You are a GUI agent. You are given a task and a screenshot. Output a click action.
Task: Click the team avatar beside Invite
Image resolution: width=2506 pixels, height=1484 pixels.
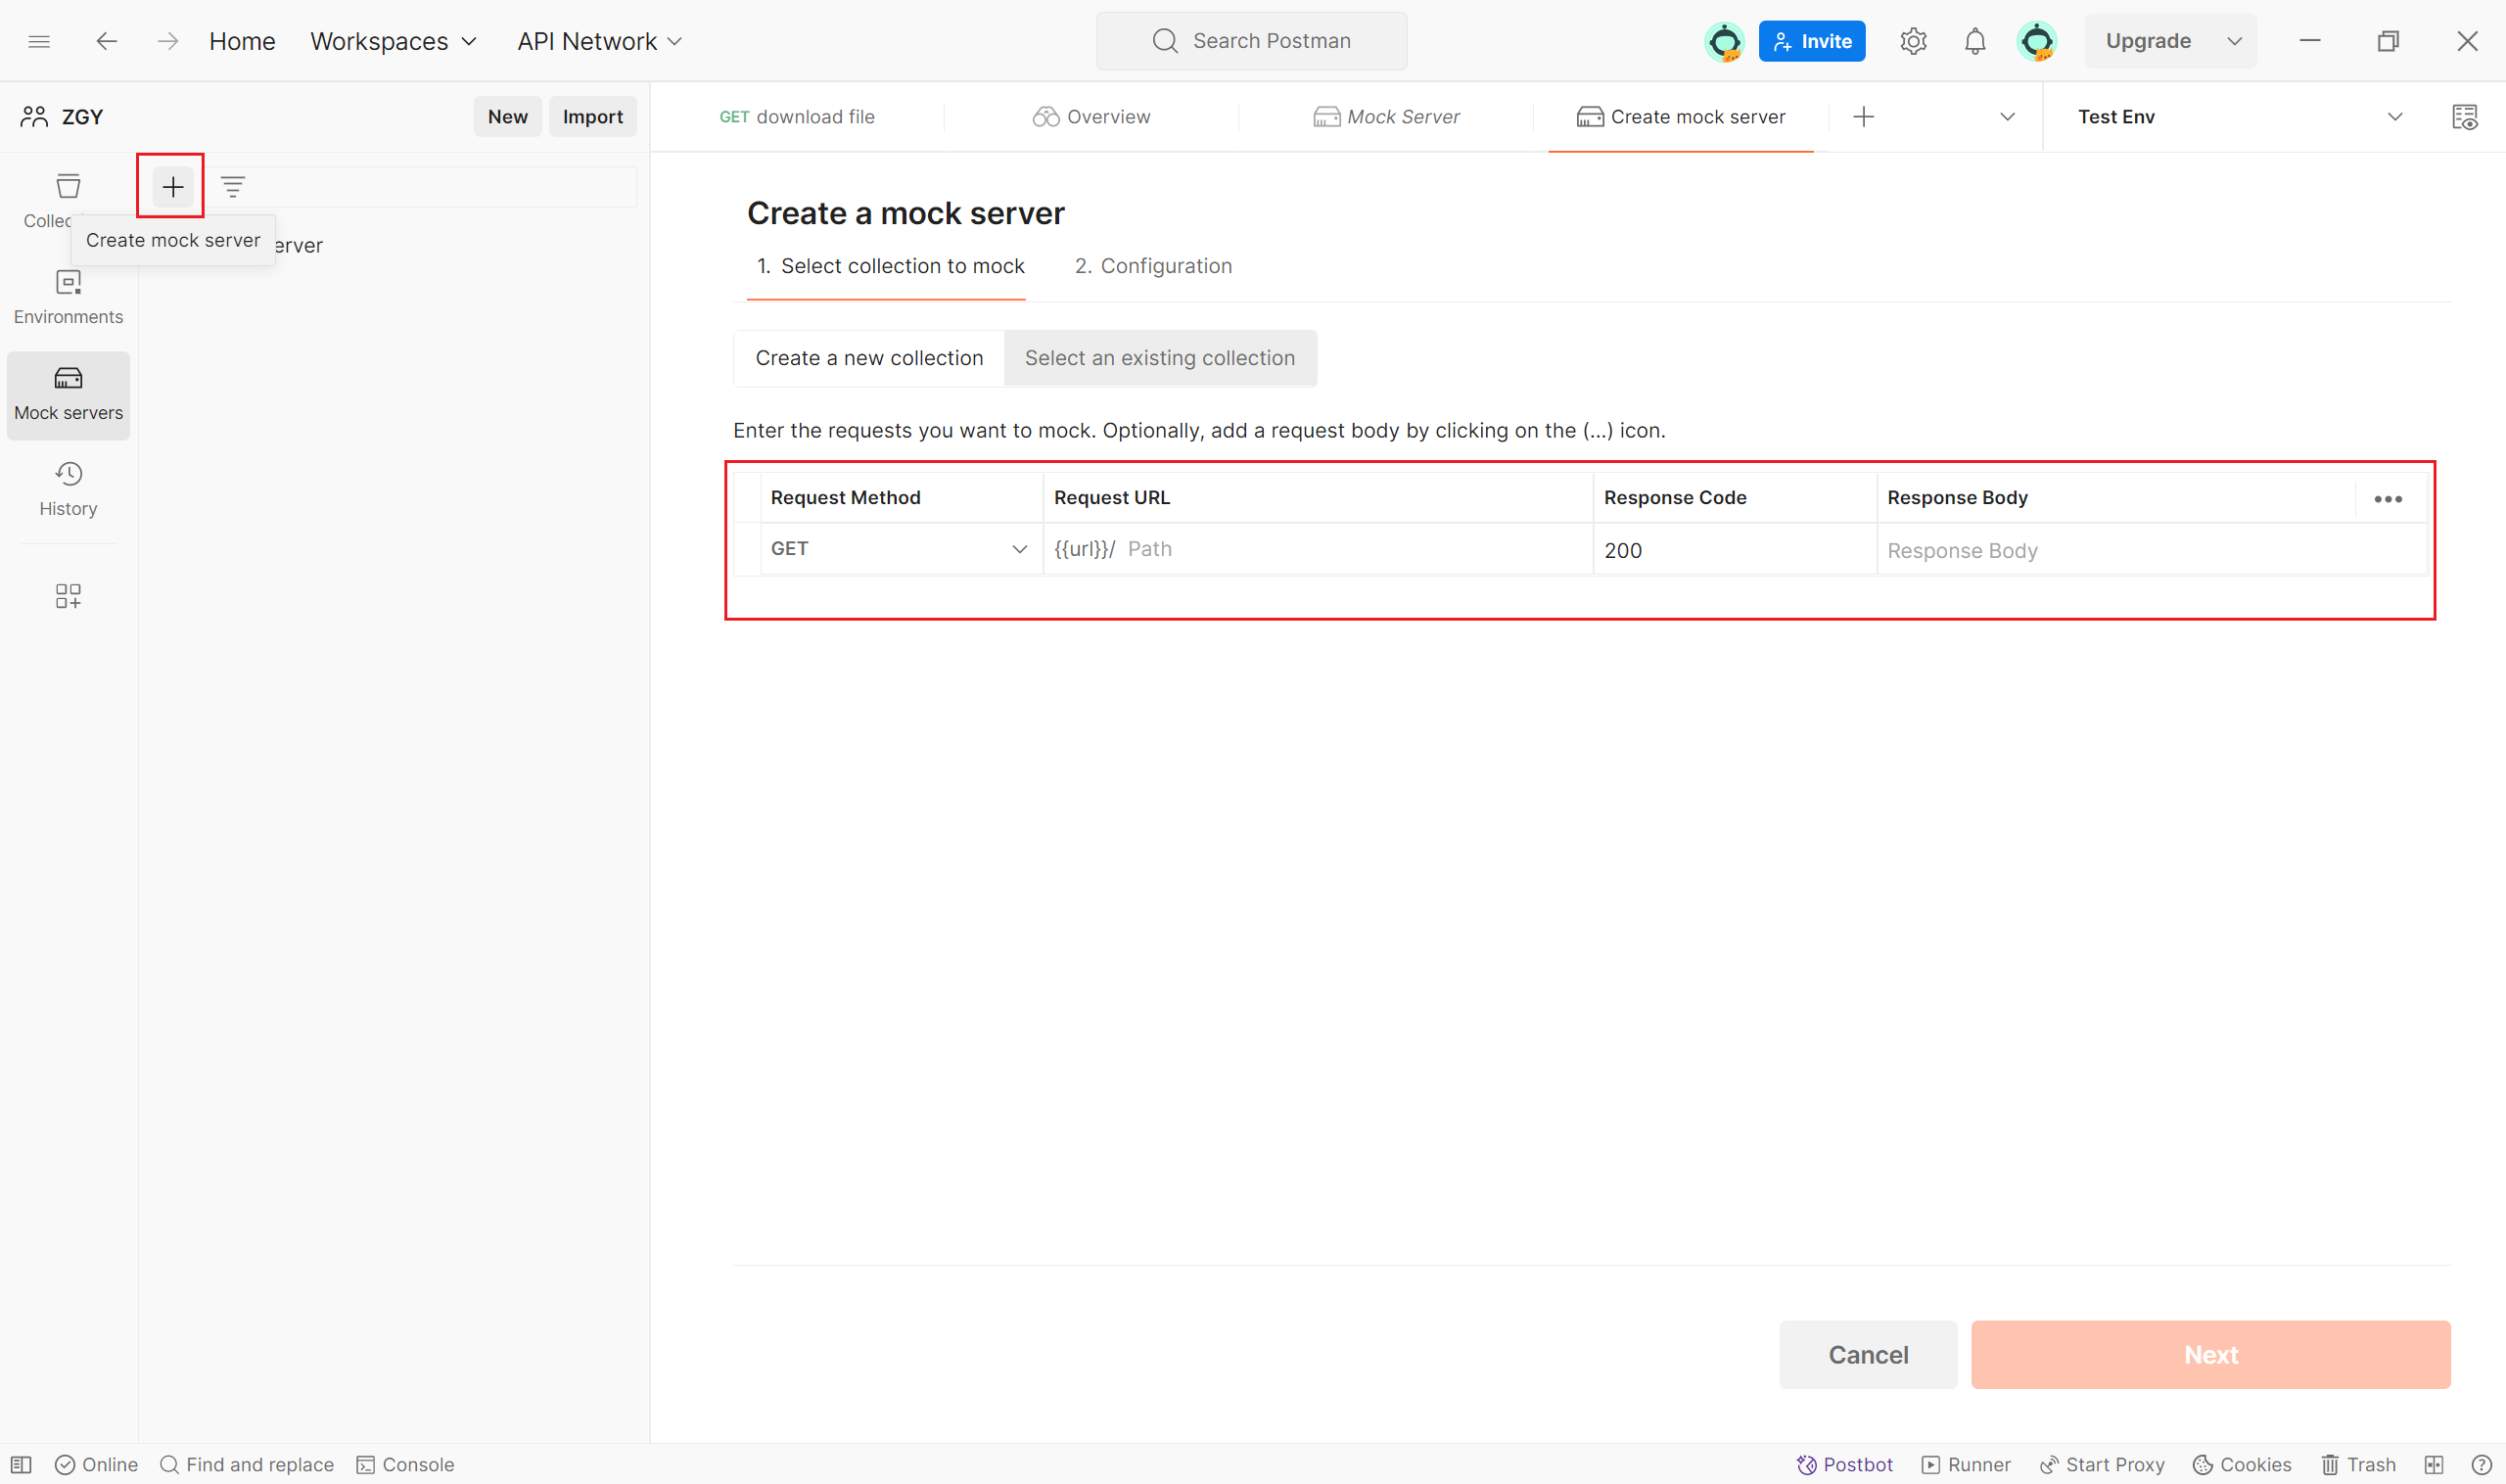[1725, 41]
